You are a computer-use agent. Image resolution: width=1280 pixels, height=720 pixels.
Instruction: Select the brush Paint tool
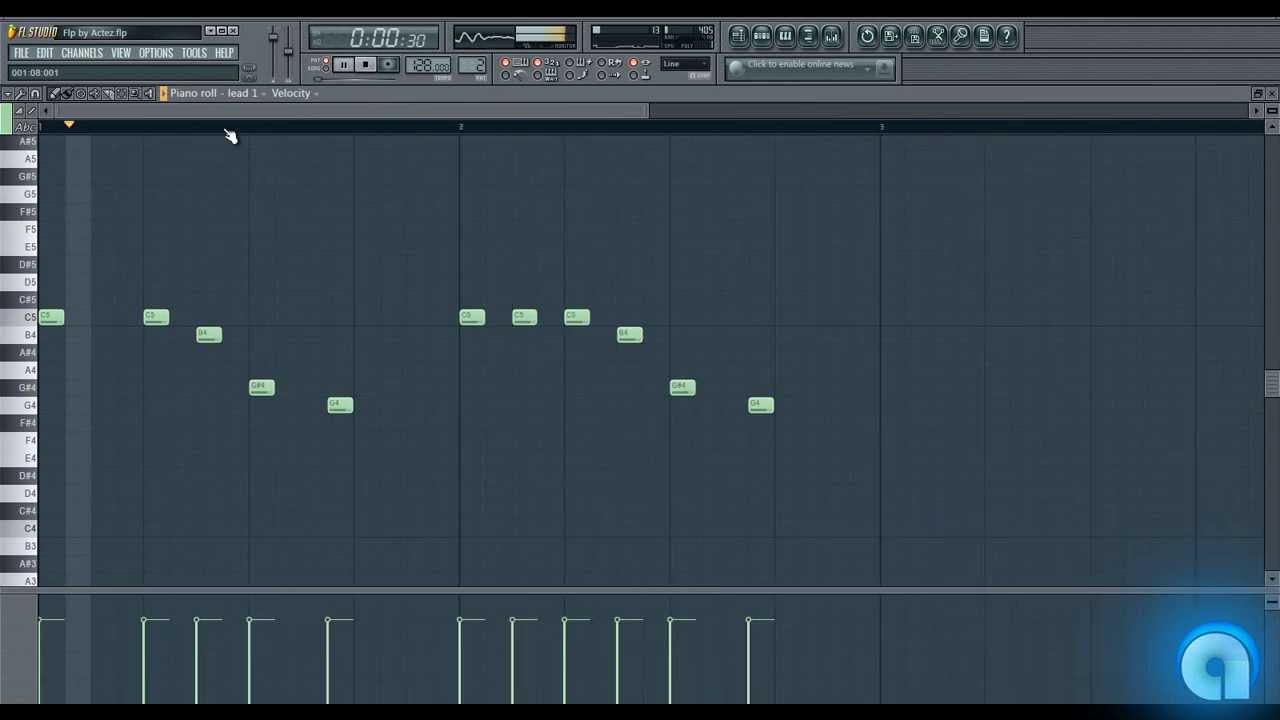[x=67, y=94]
